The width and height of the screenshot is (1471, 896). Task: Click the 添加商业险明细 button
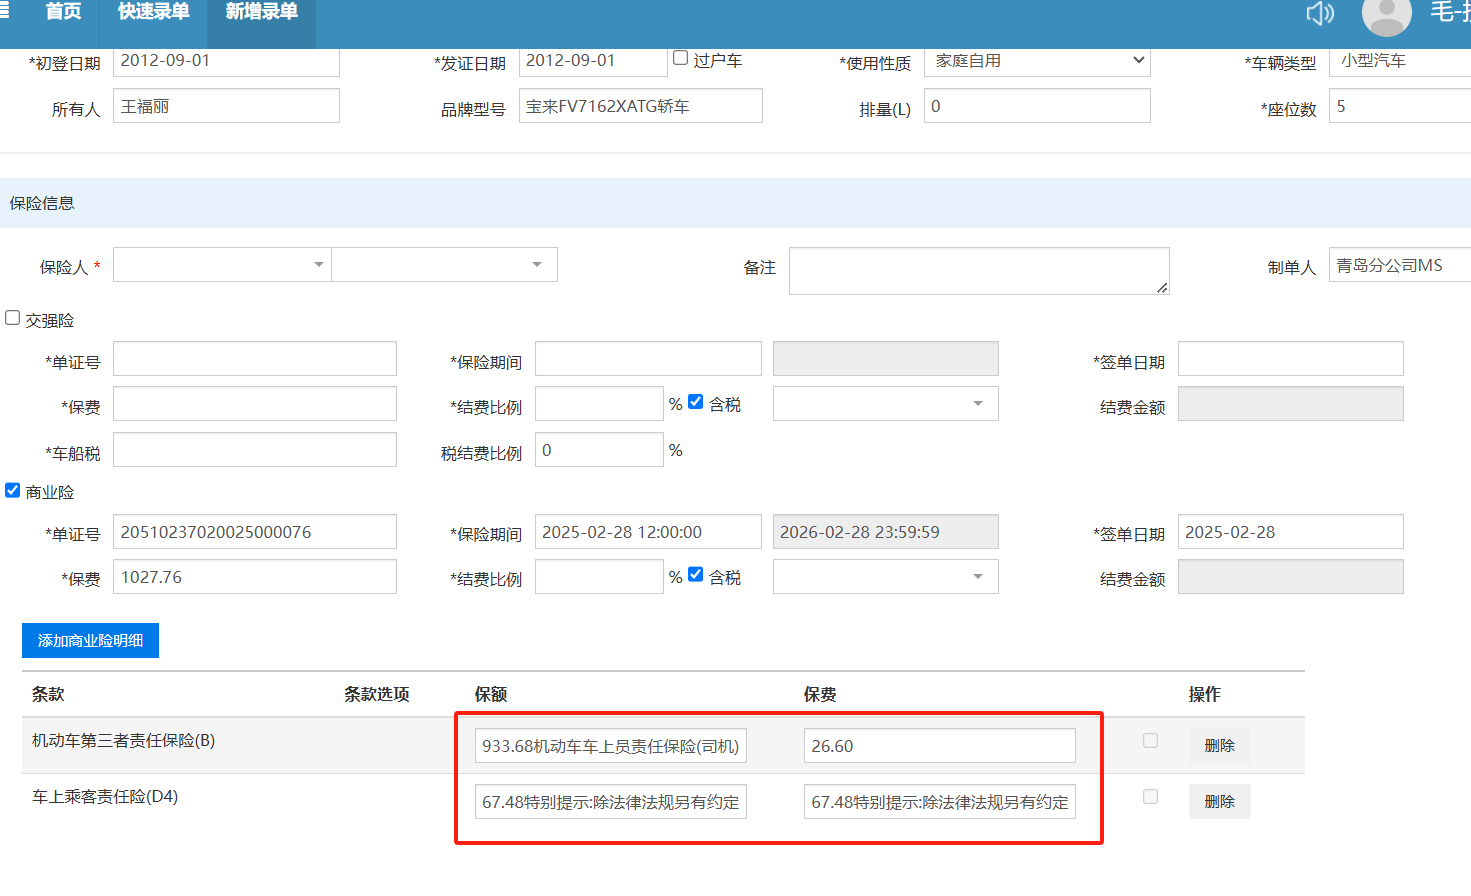[90, 641]
